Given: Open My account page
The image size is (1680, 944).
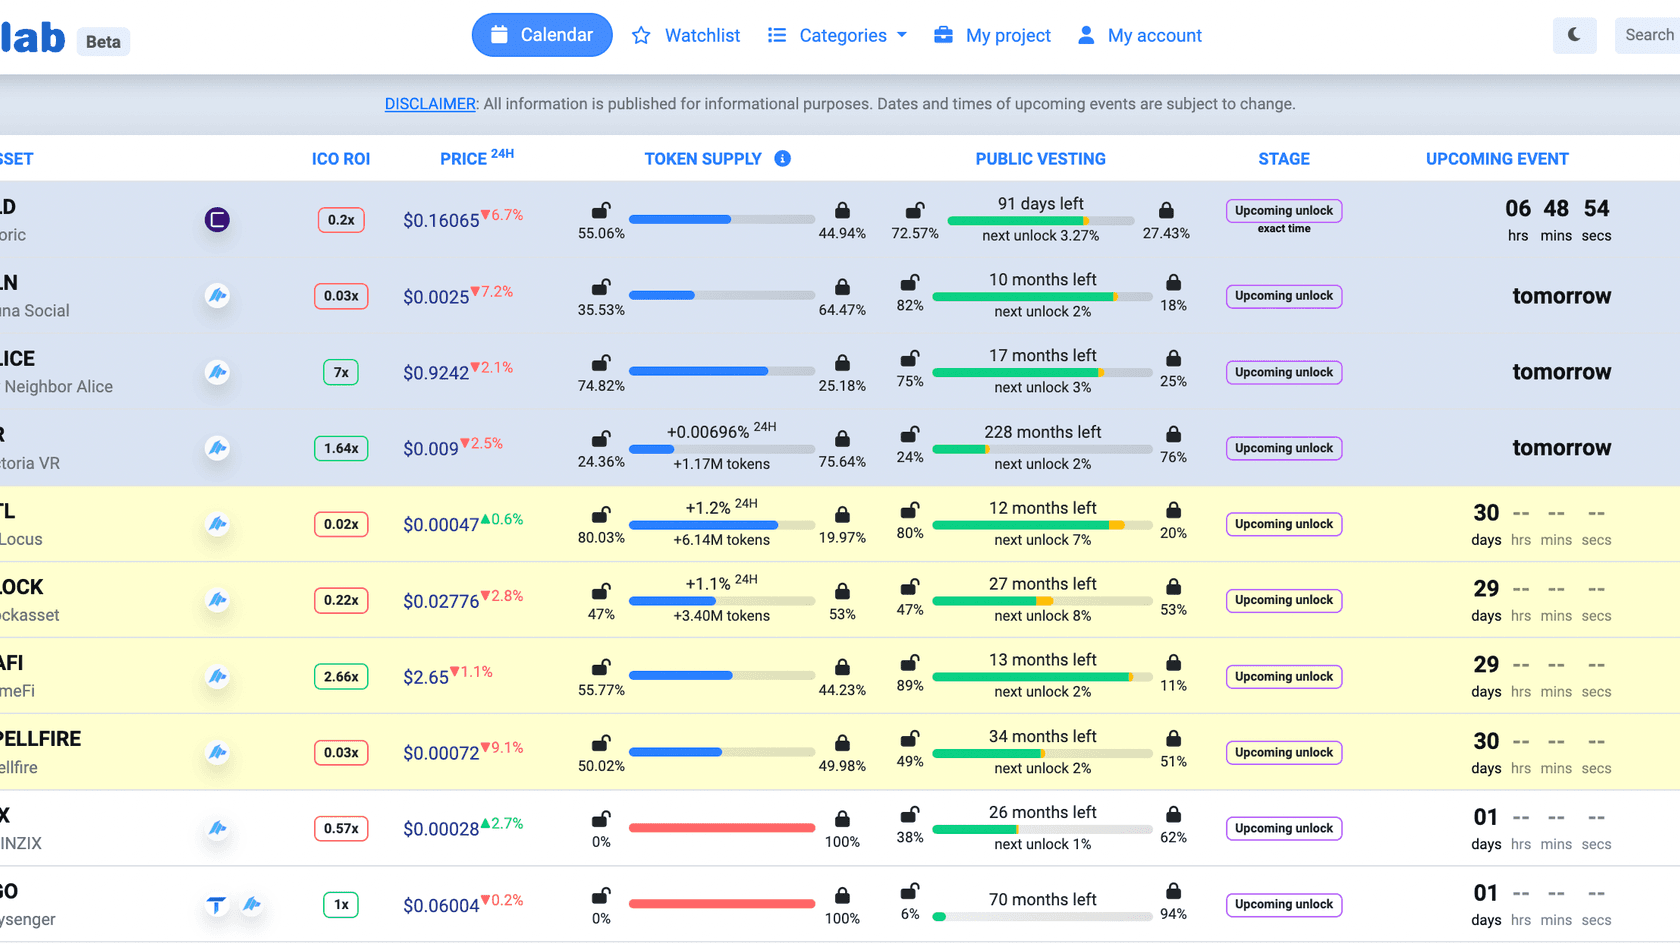Looking at the screenshot, I should 1140,36.
